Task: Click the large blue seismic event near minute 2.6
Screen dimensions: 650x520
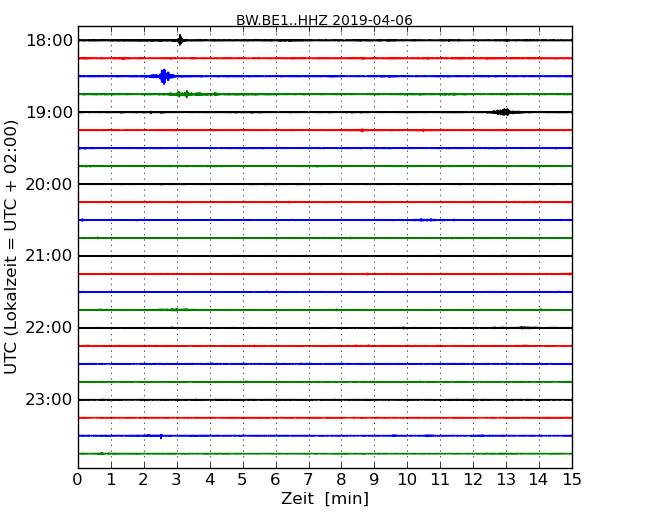Action: tap(164, 76)
